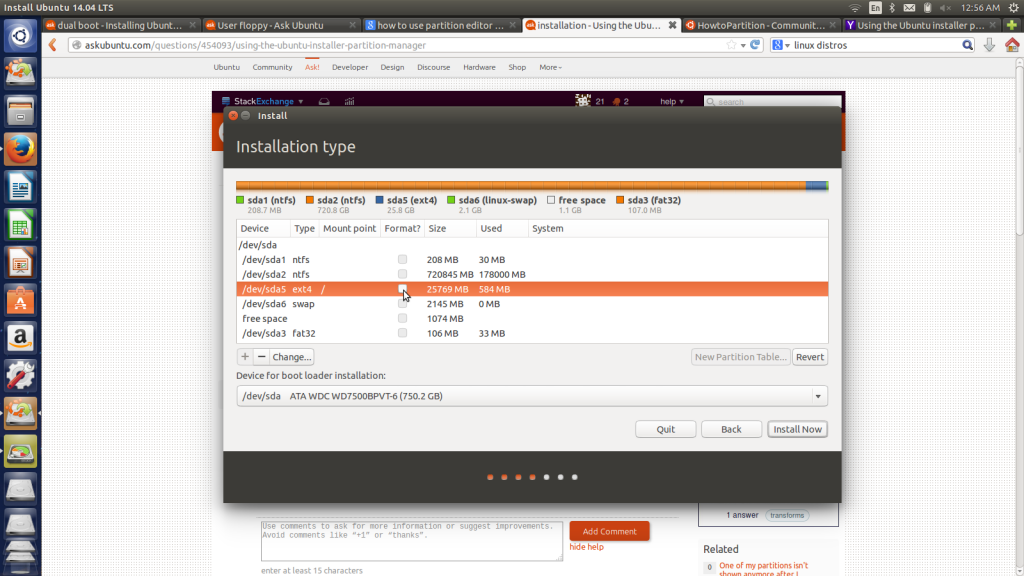
Task: Switch to the dual boot browser tab
Action: click(x=115, y=25)
